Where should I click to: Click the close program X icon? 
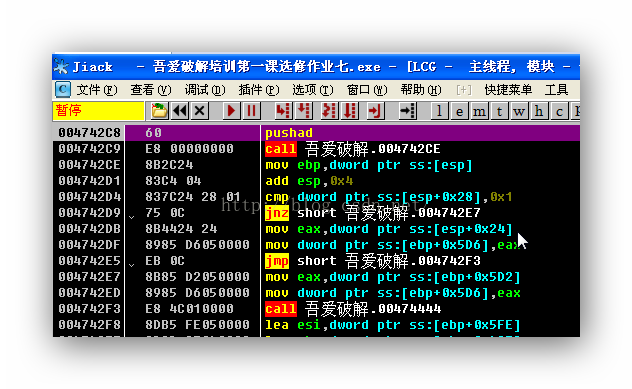tap(200, 111)
